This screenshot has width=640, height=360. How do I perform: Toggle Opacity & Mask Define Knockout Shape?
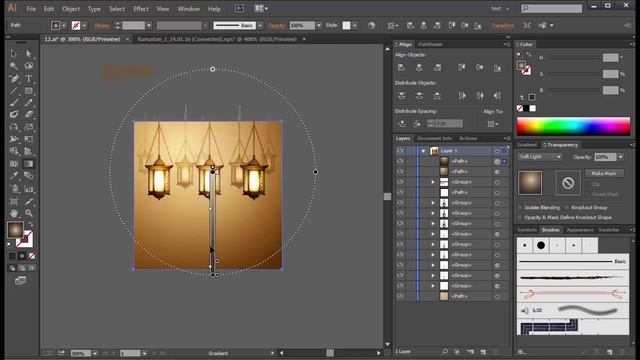click(520, 218)
